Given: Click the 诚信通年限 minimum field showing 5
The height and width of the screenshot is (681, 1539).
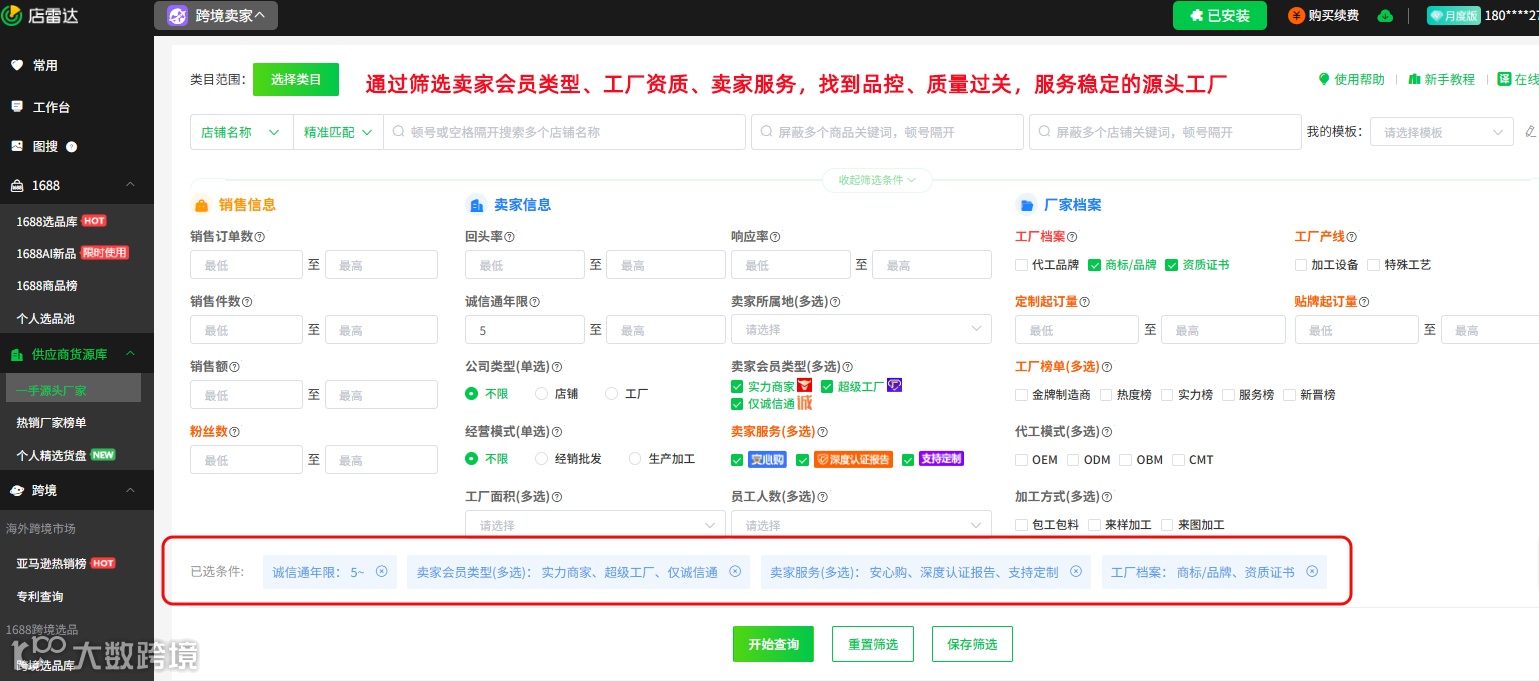Looking at the screenshot, I should (524, 329).
